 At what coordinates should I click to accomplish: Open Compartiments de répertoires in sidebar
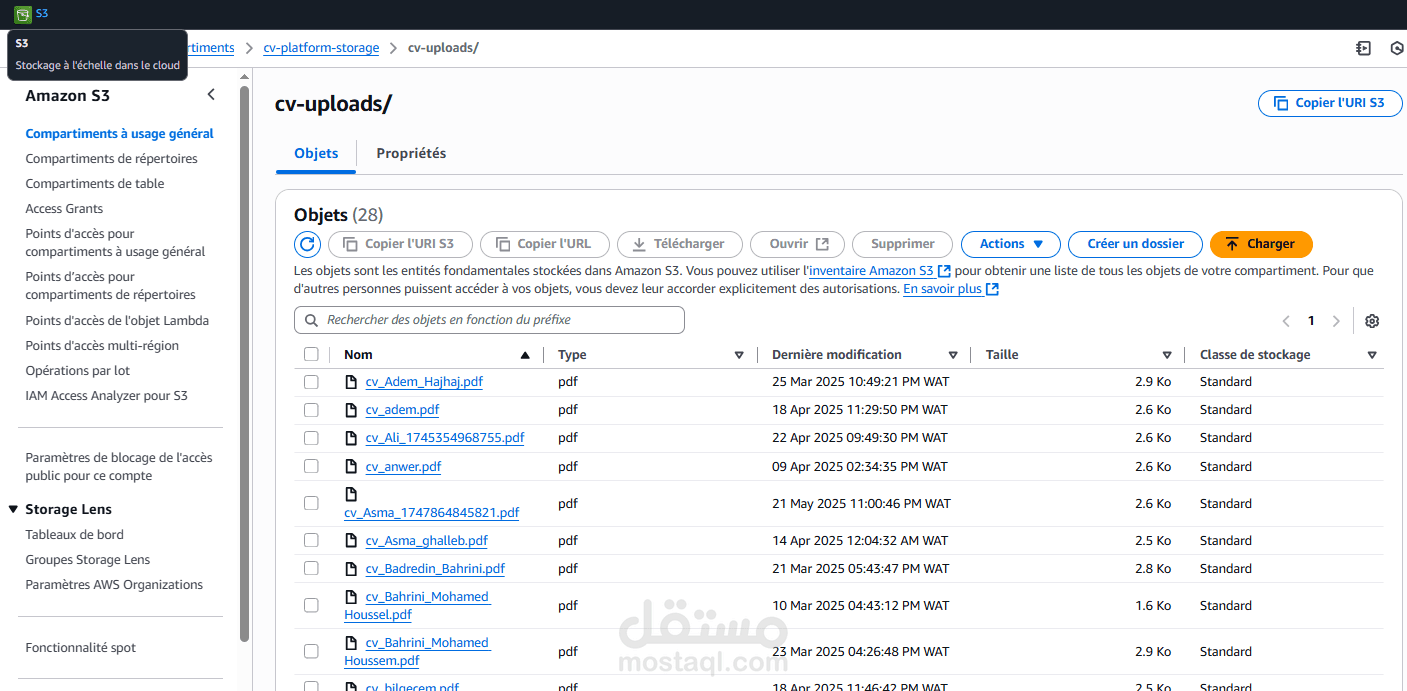pyautogui.click(x=111, y=158)
